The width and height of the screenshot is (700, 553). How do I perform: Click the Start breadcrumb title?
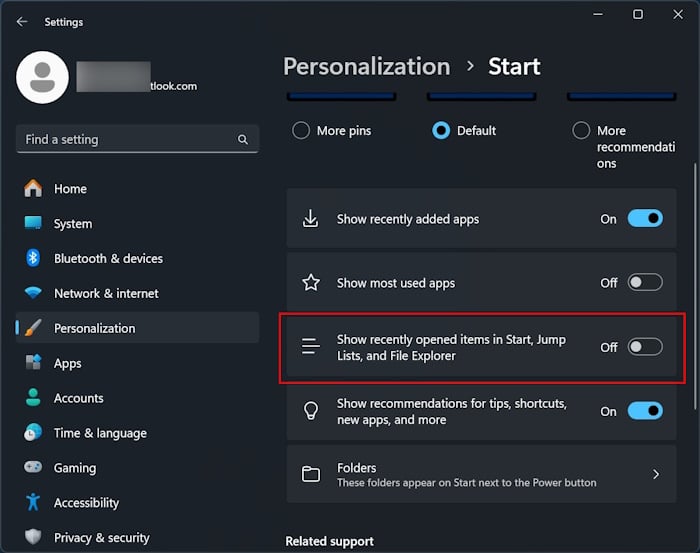coord(514,67)
